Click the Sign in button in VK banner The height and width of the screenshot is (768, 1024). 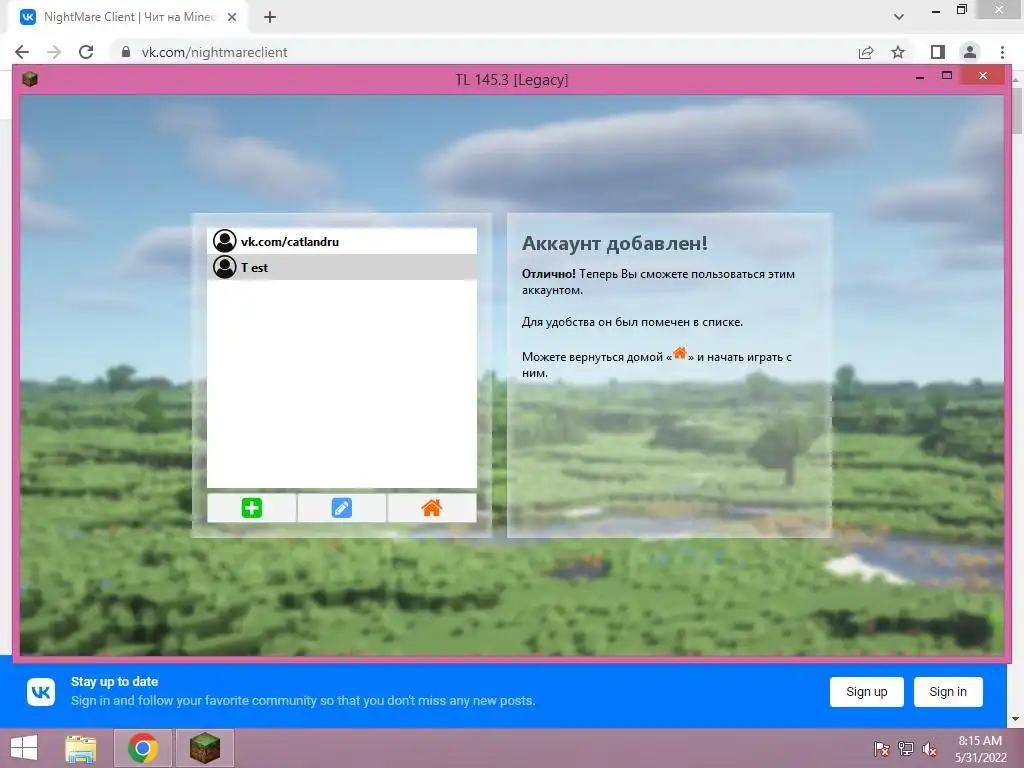(x=948, y=692)
